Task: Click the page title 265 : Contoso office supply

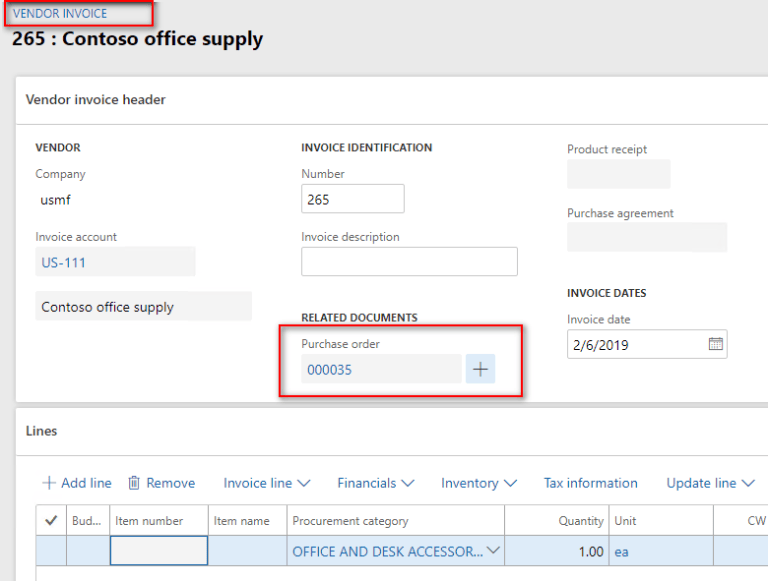Action: click(137, 39)
